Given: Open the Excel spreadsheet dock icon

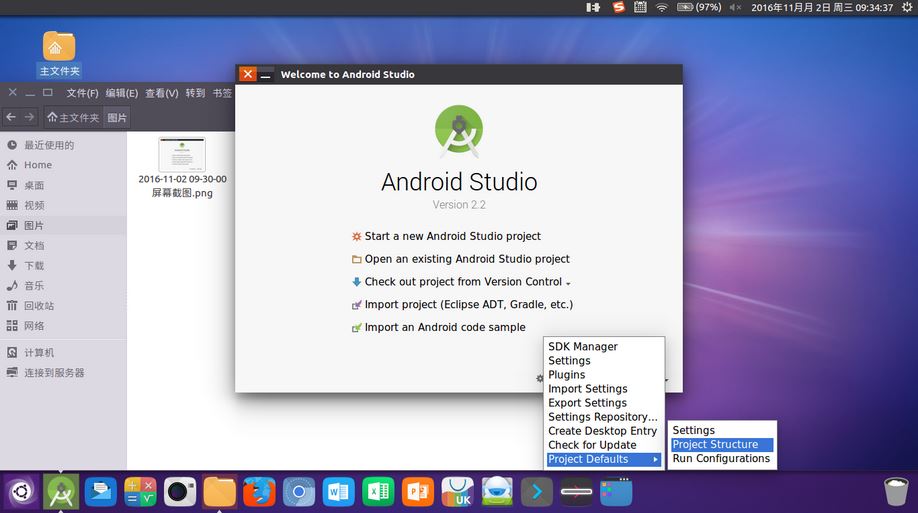Looking at the screenshot, I should pos(378,492).
